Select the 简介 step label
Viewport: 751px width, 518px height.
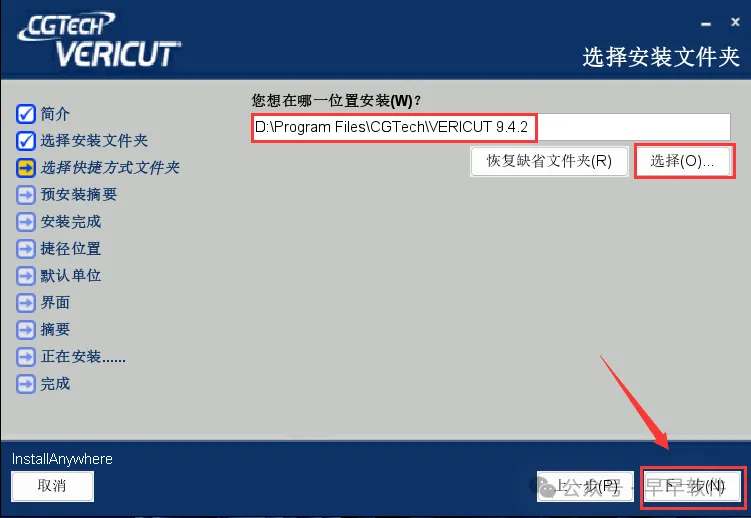tap(55, 114)
